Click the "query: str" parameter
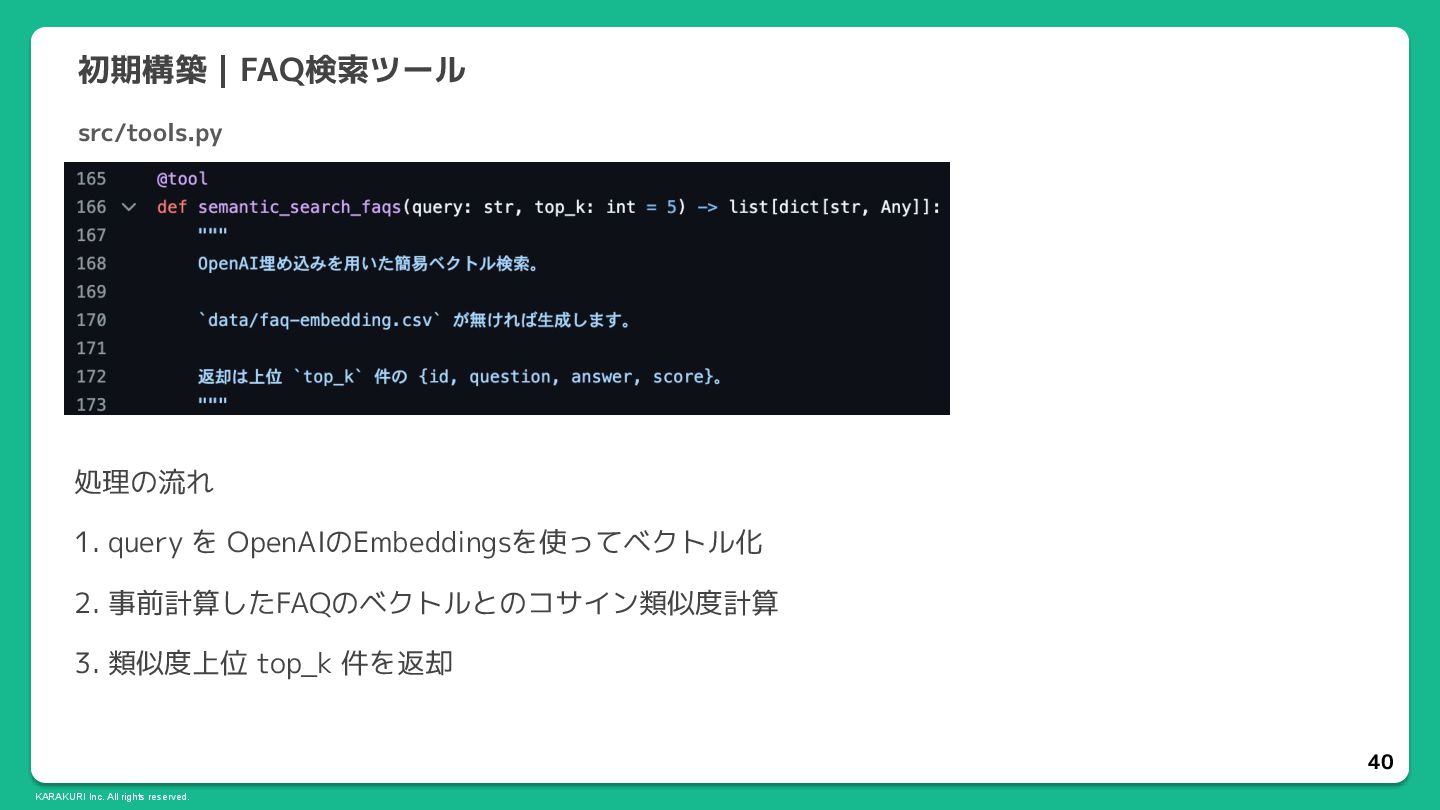The width and height of the screenshot is (1440, 810). tap(463, 207)
